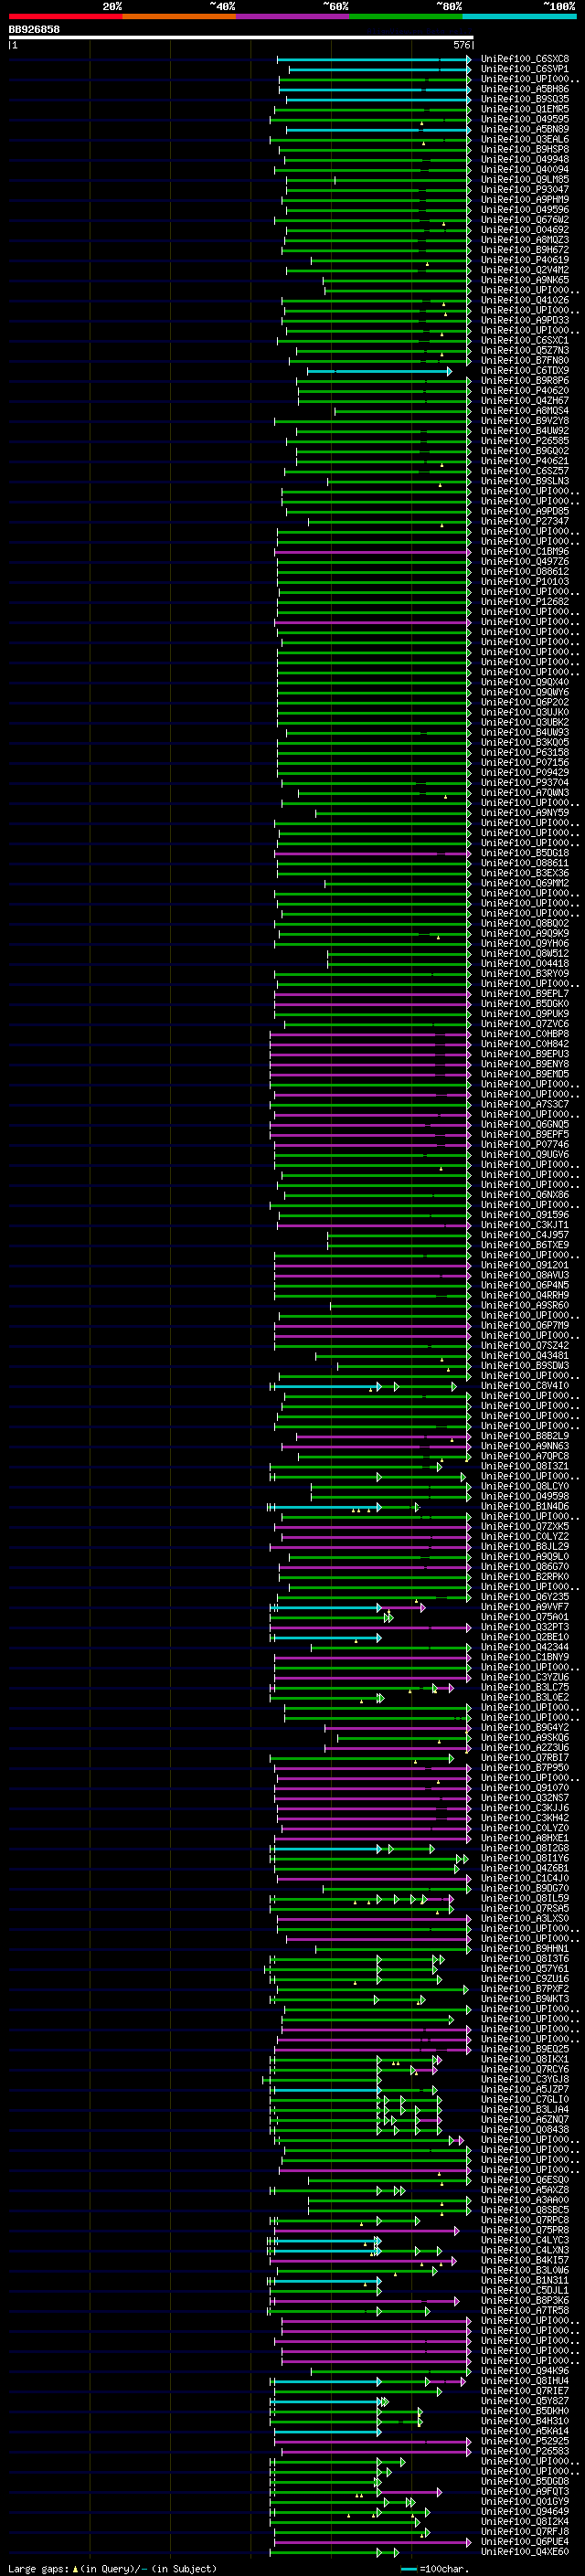Select hit label UniRef100_C4J957

525,1235
